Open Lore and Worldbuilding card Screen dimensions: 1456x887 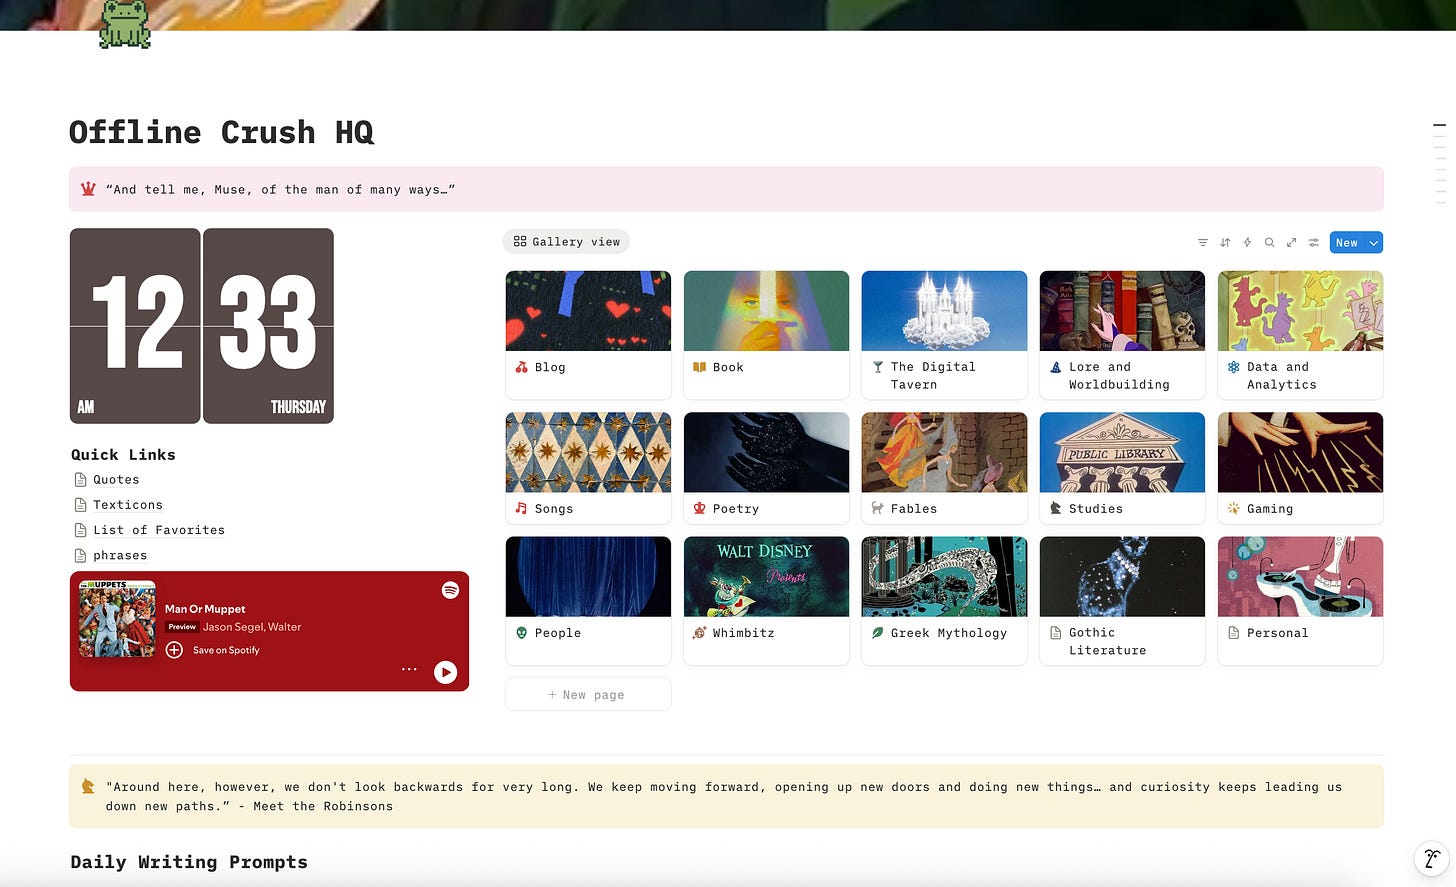pos(1122,335)
